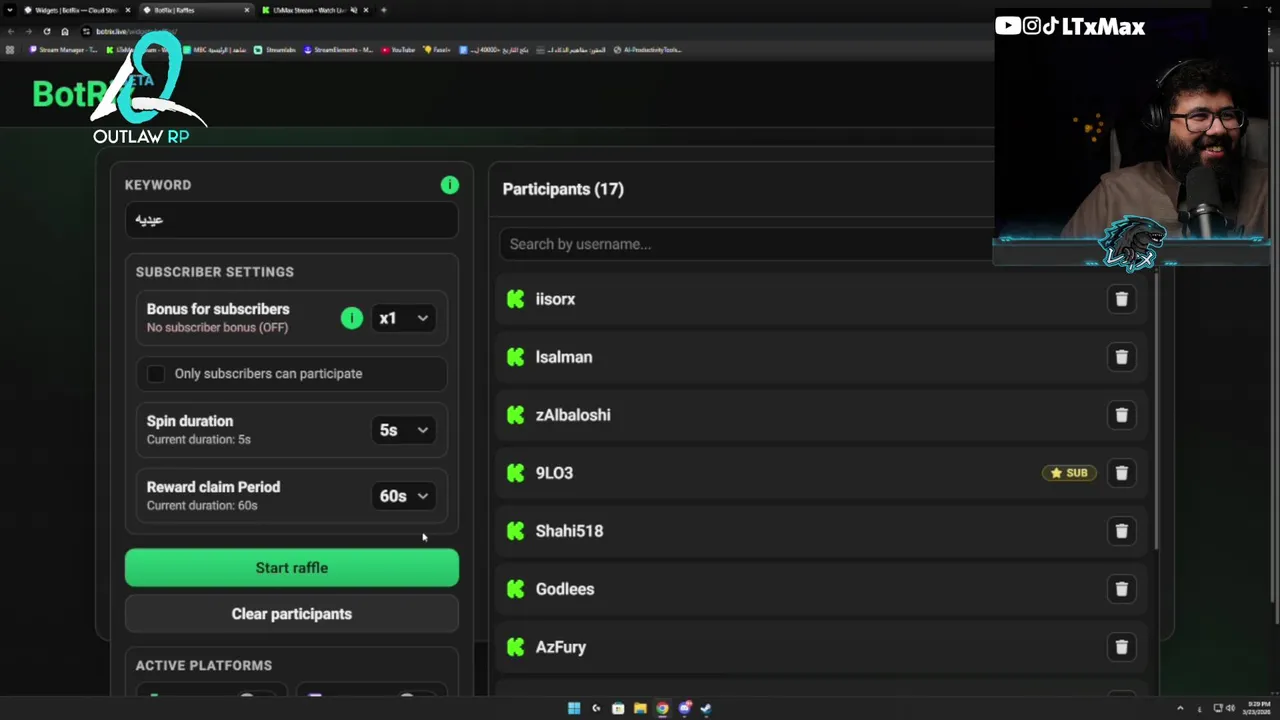Delete participant iisorx with trash icon
Viewport: 1280px width, 720px height.
[x=1121, y=299]
